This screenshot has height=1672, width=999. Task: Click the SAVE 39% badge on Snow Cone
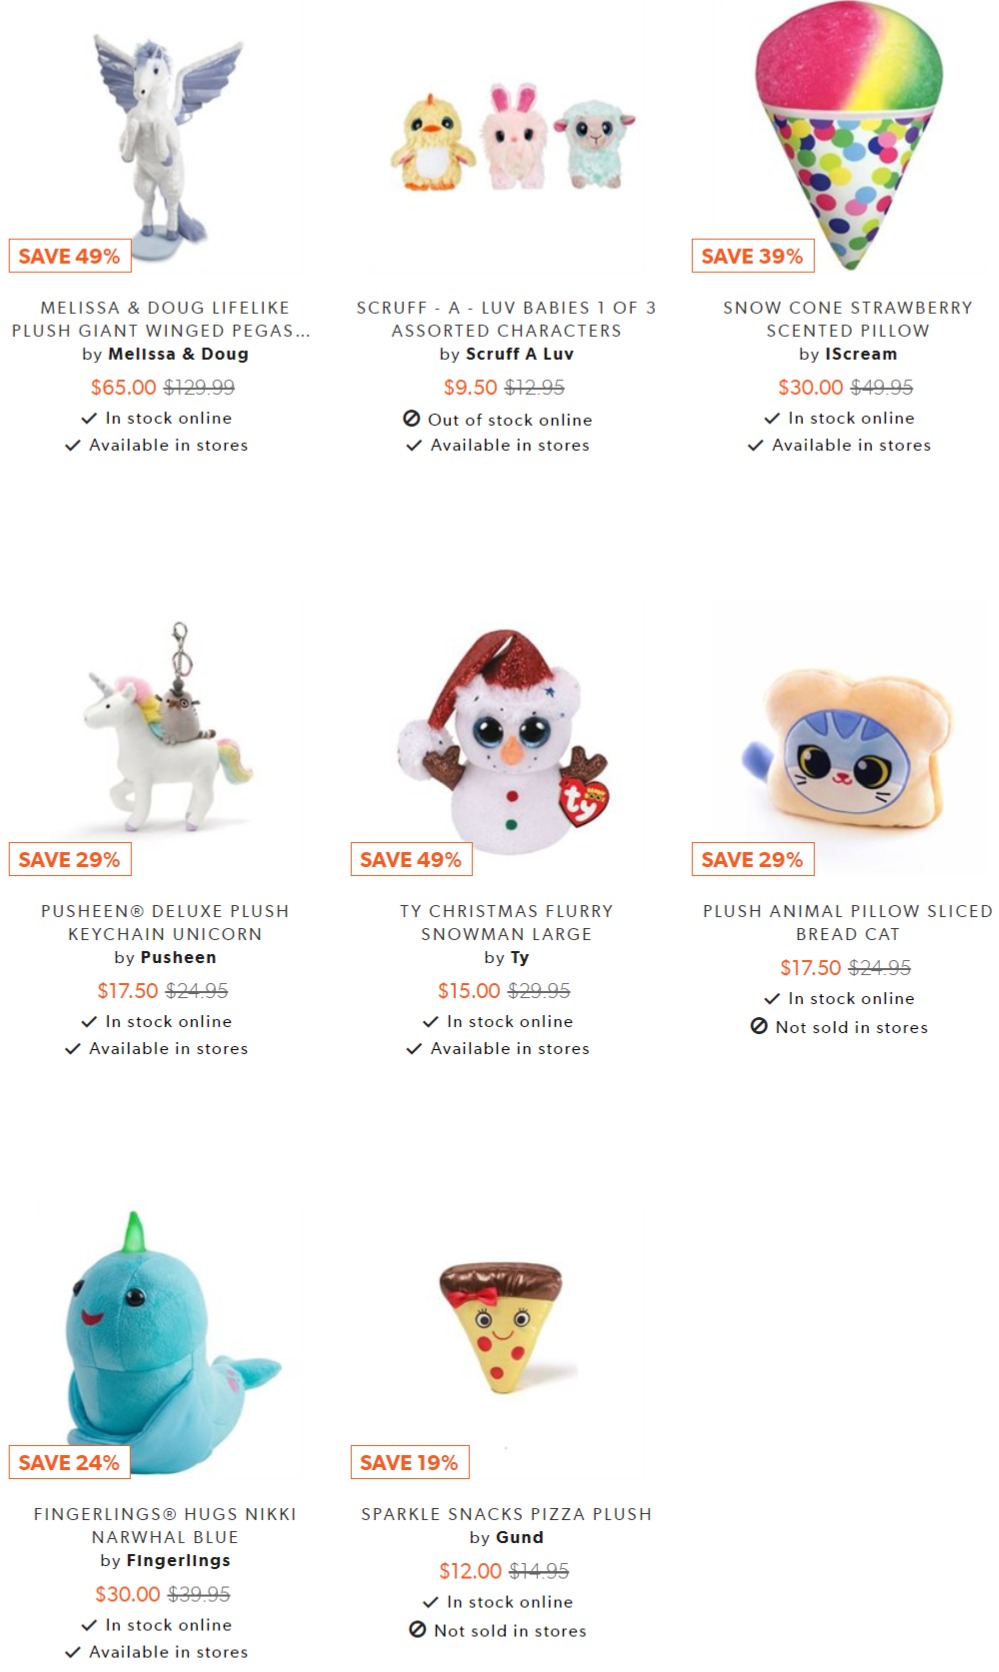753,256
